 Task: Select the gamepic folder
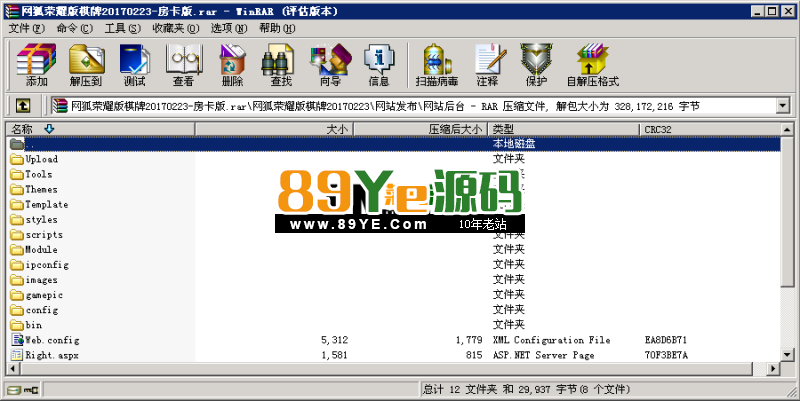click(37, 295)
